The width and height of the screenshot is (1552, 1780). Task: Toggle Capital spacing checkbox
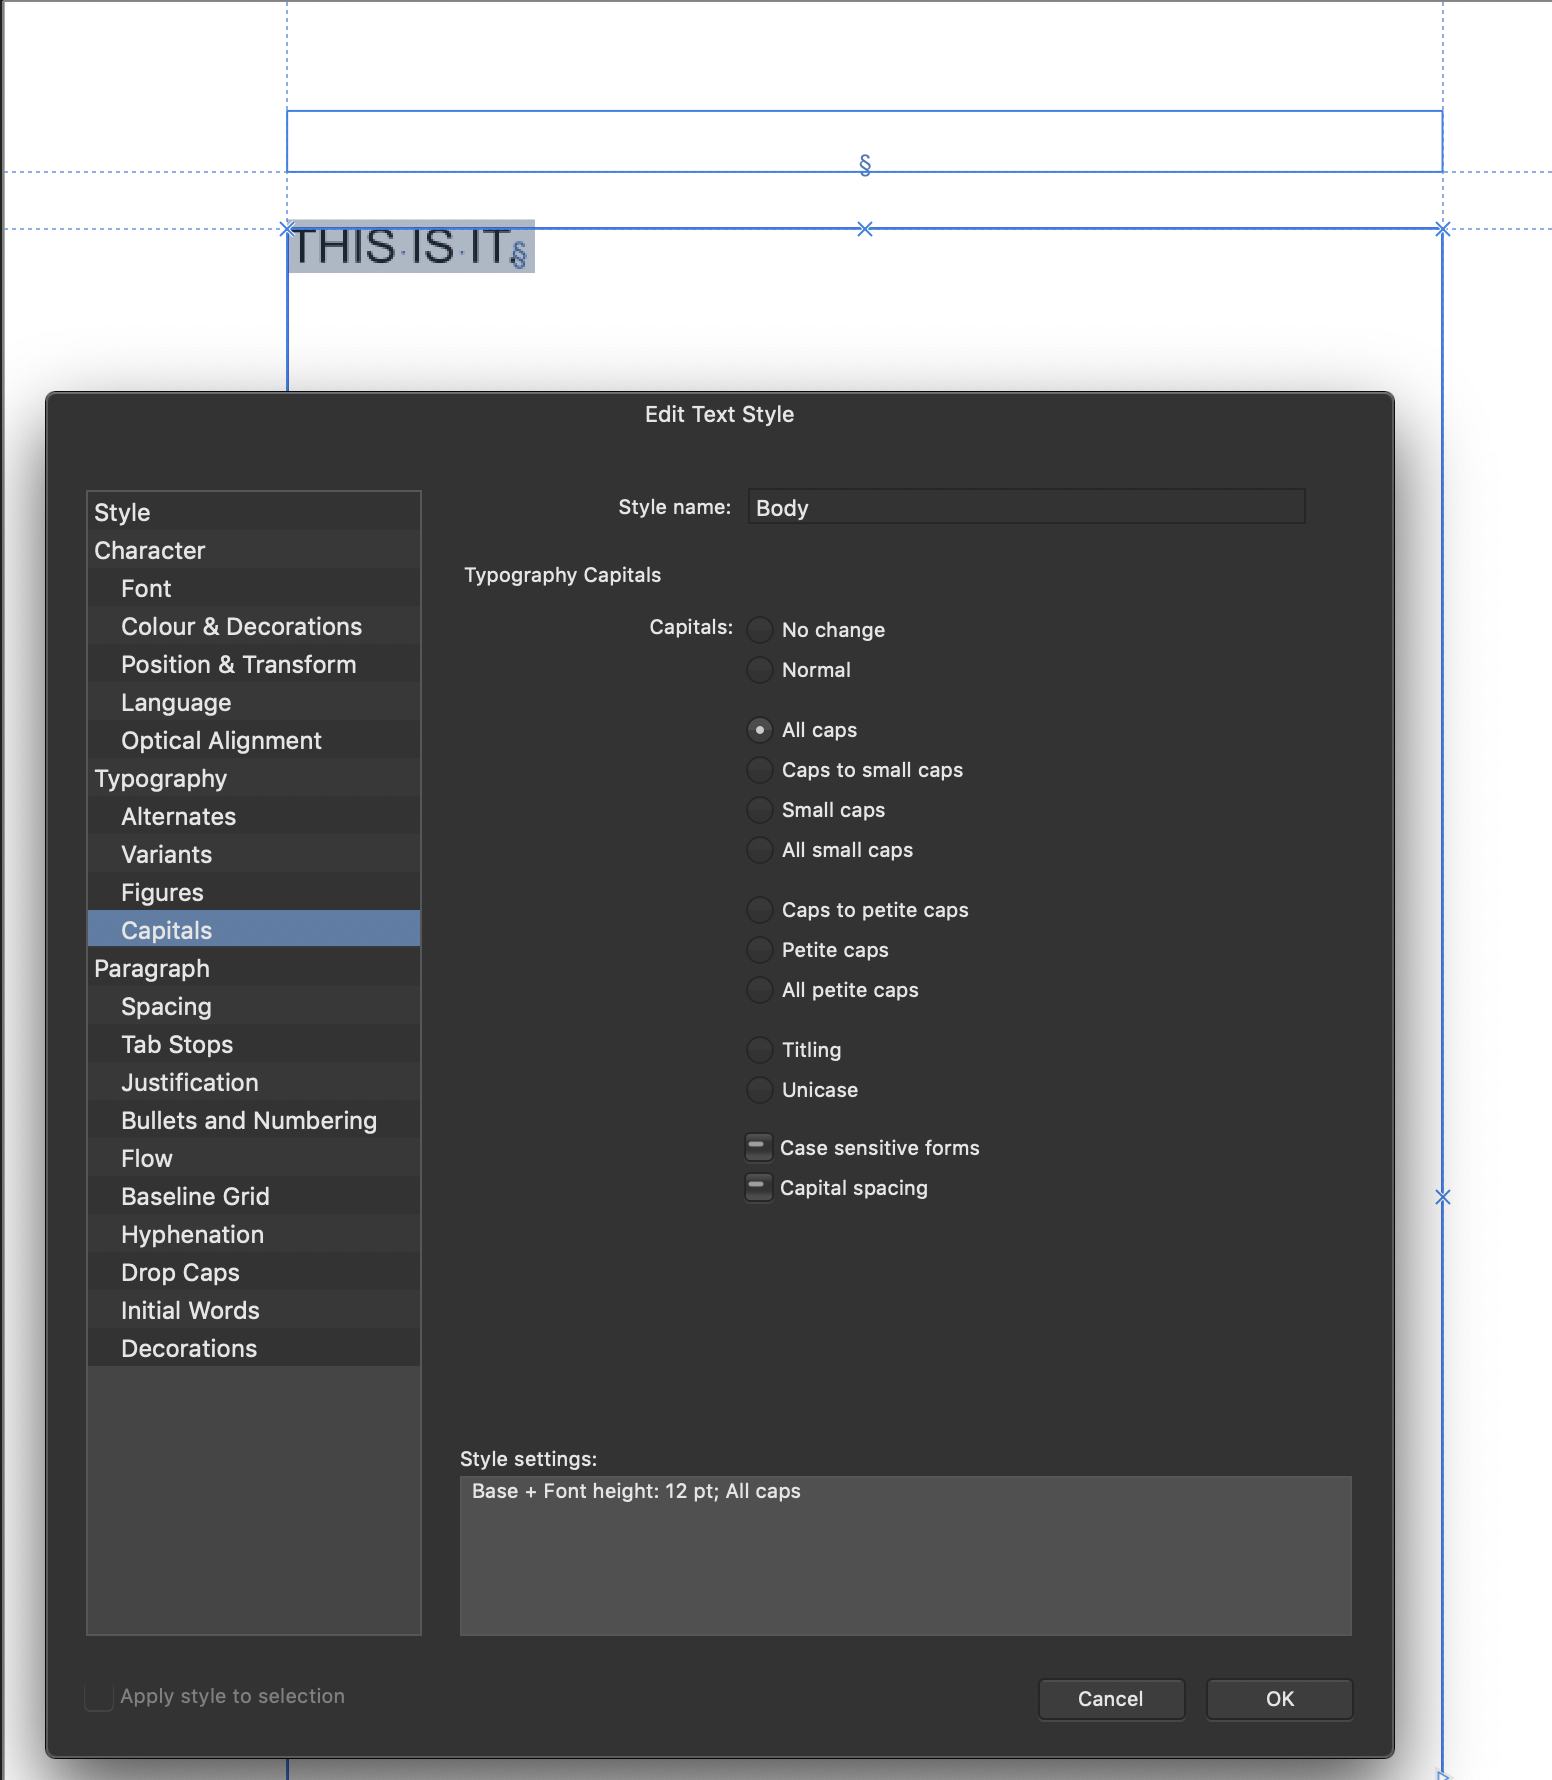click(x=759, y=1188)
